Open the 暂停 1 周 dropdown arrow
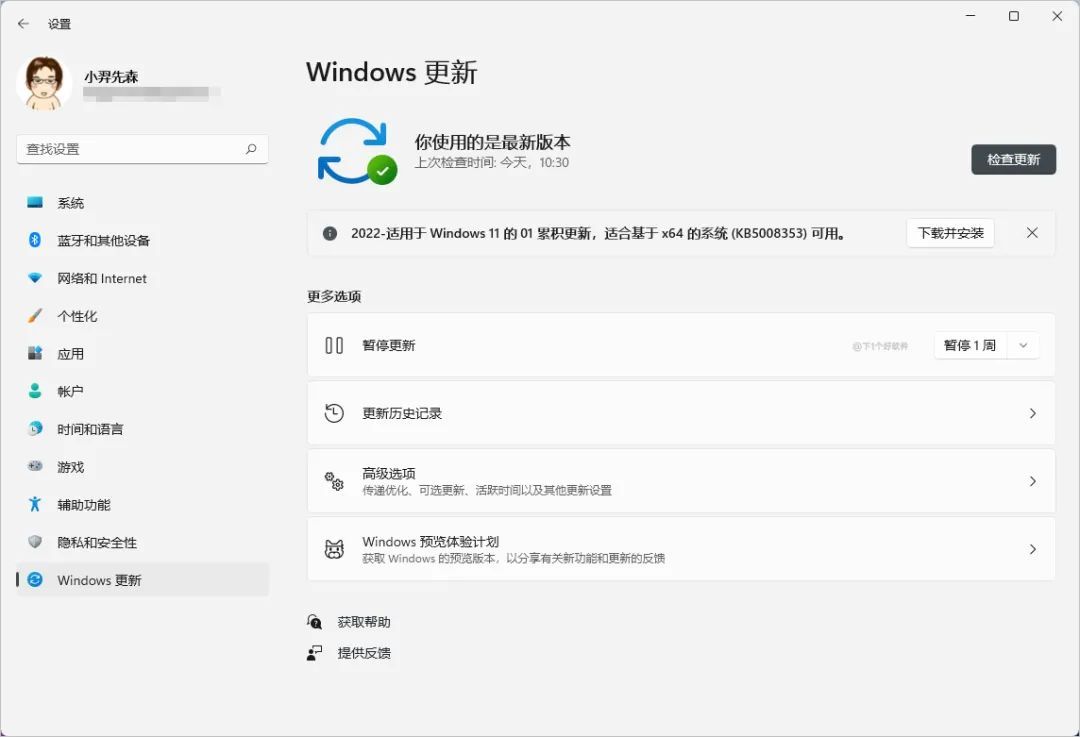This screenshot has height=737, width=1080. coord(1022,344)
